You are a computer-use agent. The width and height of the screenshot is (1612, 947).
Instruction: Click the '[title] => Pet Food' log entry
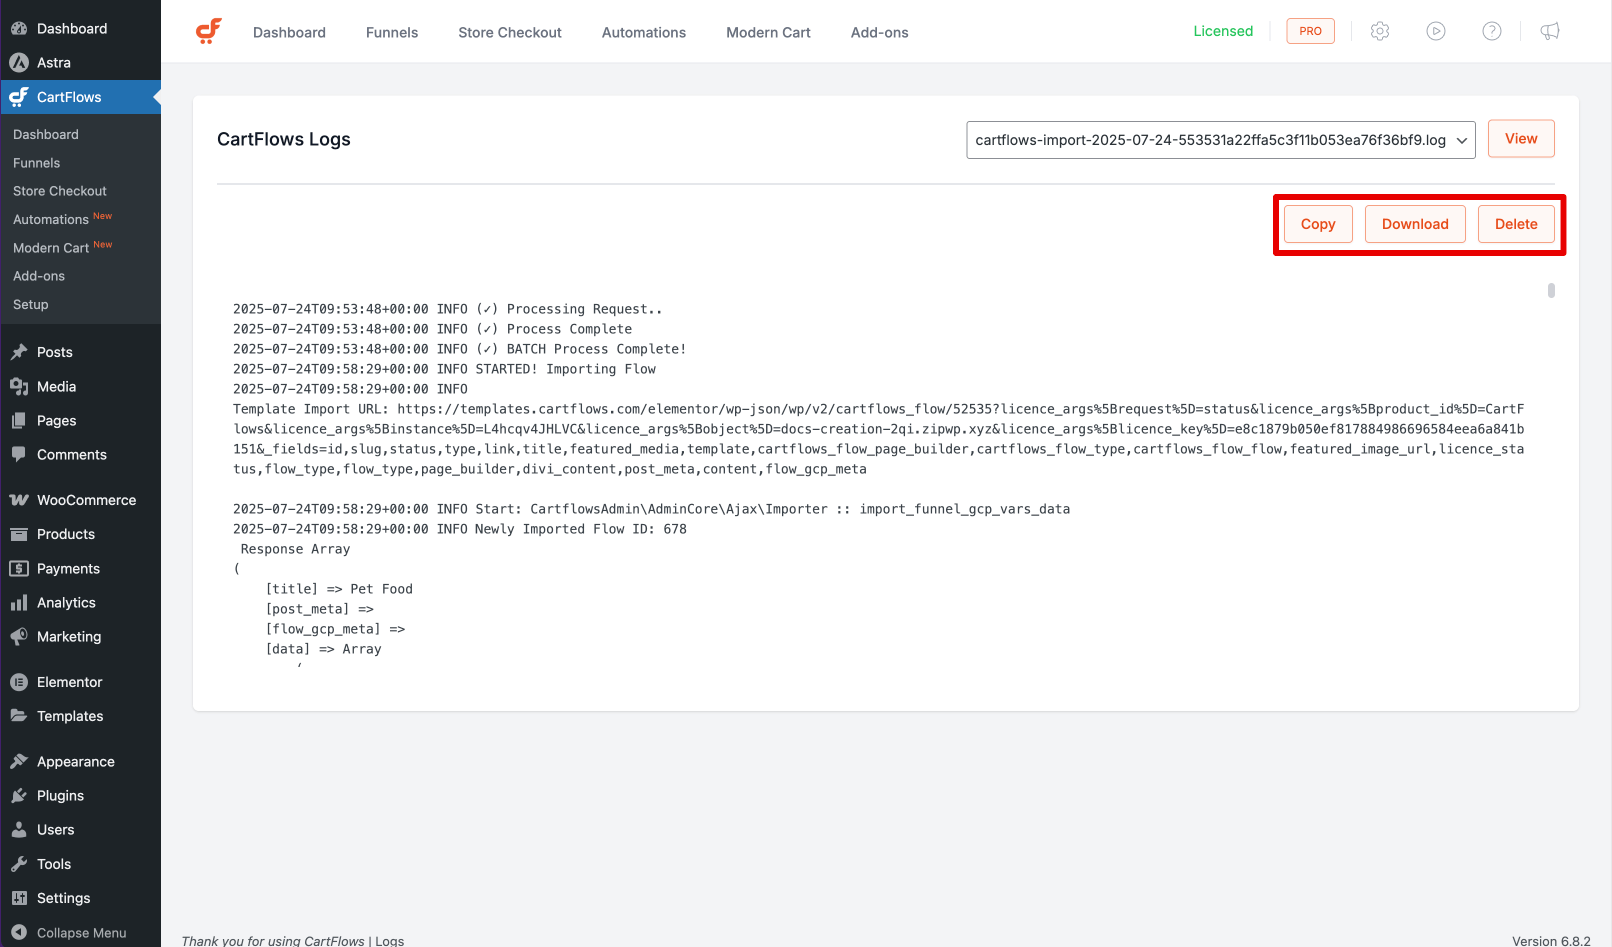click(x=339, y=589)
